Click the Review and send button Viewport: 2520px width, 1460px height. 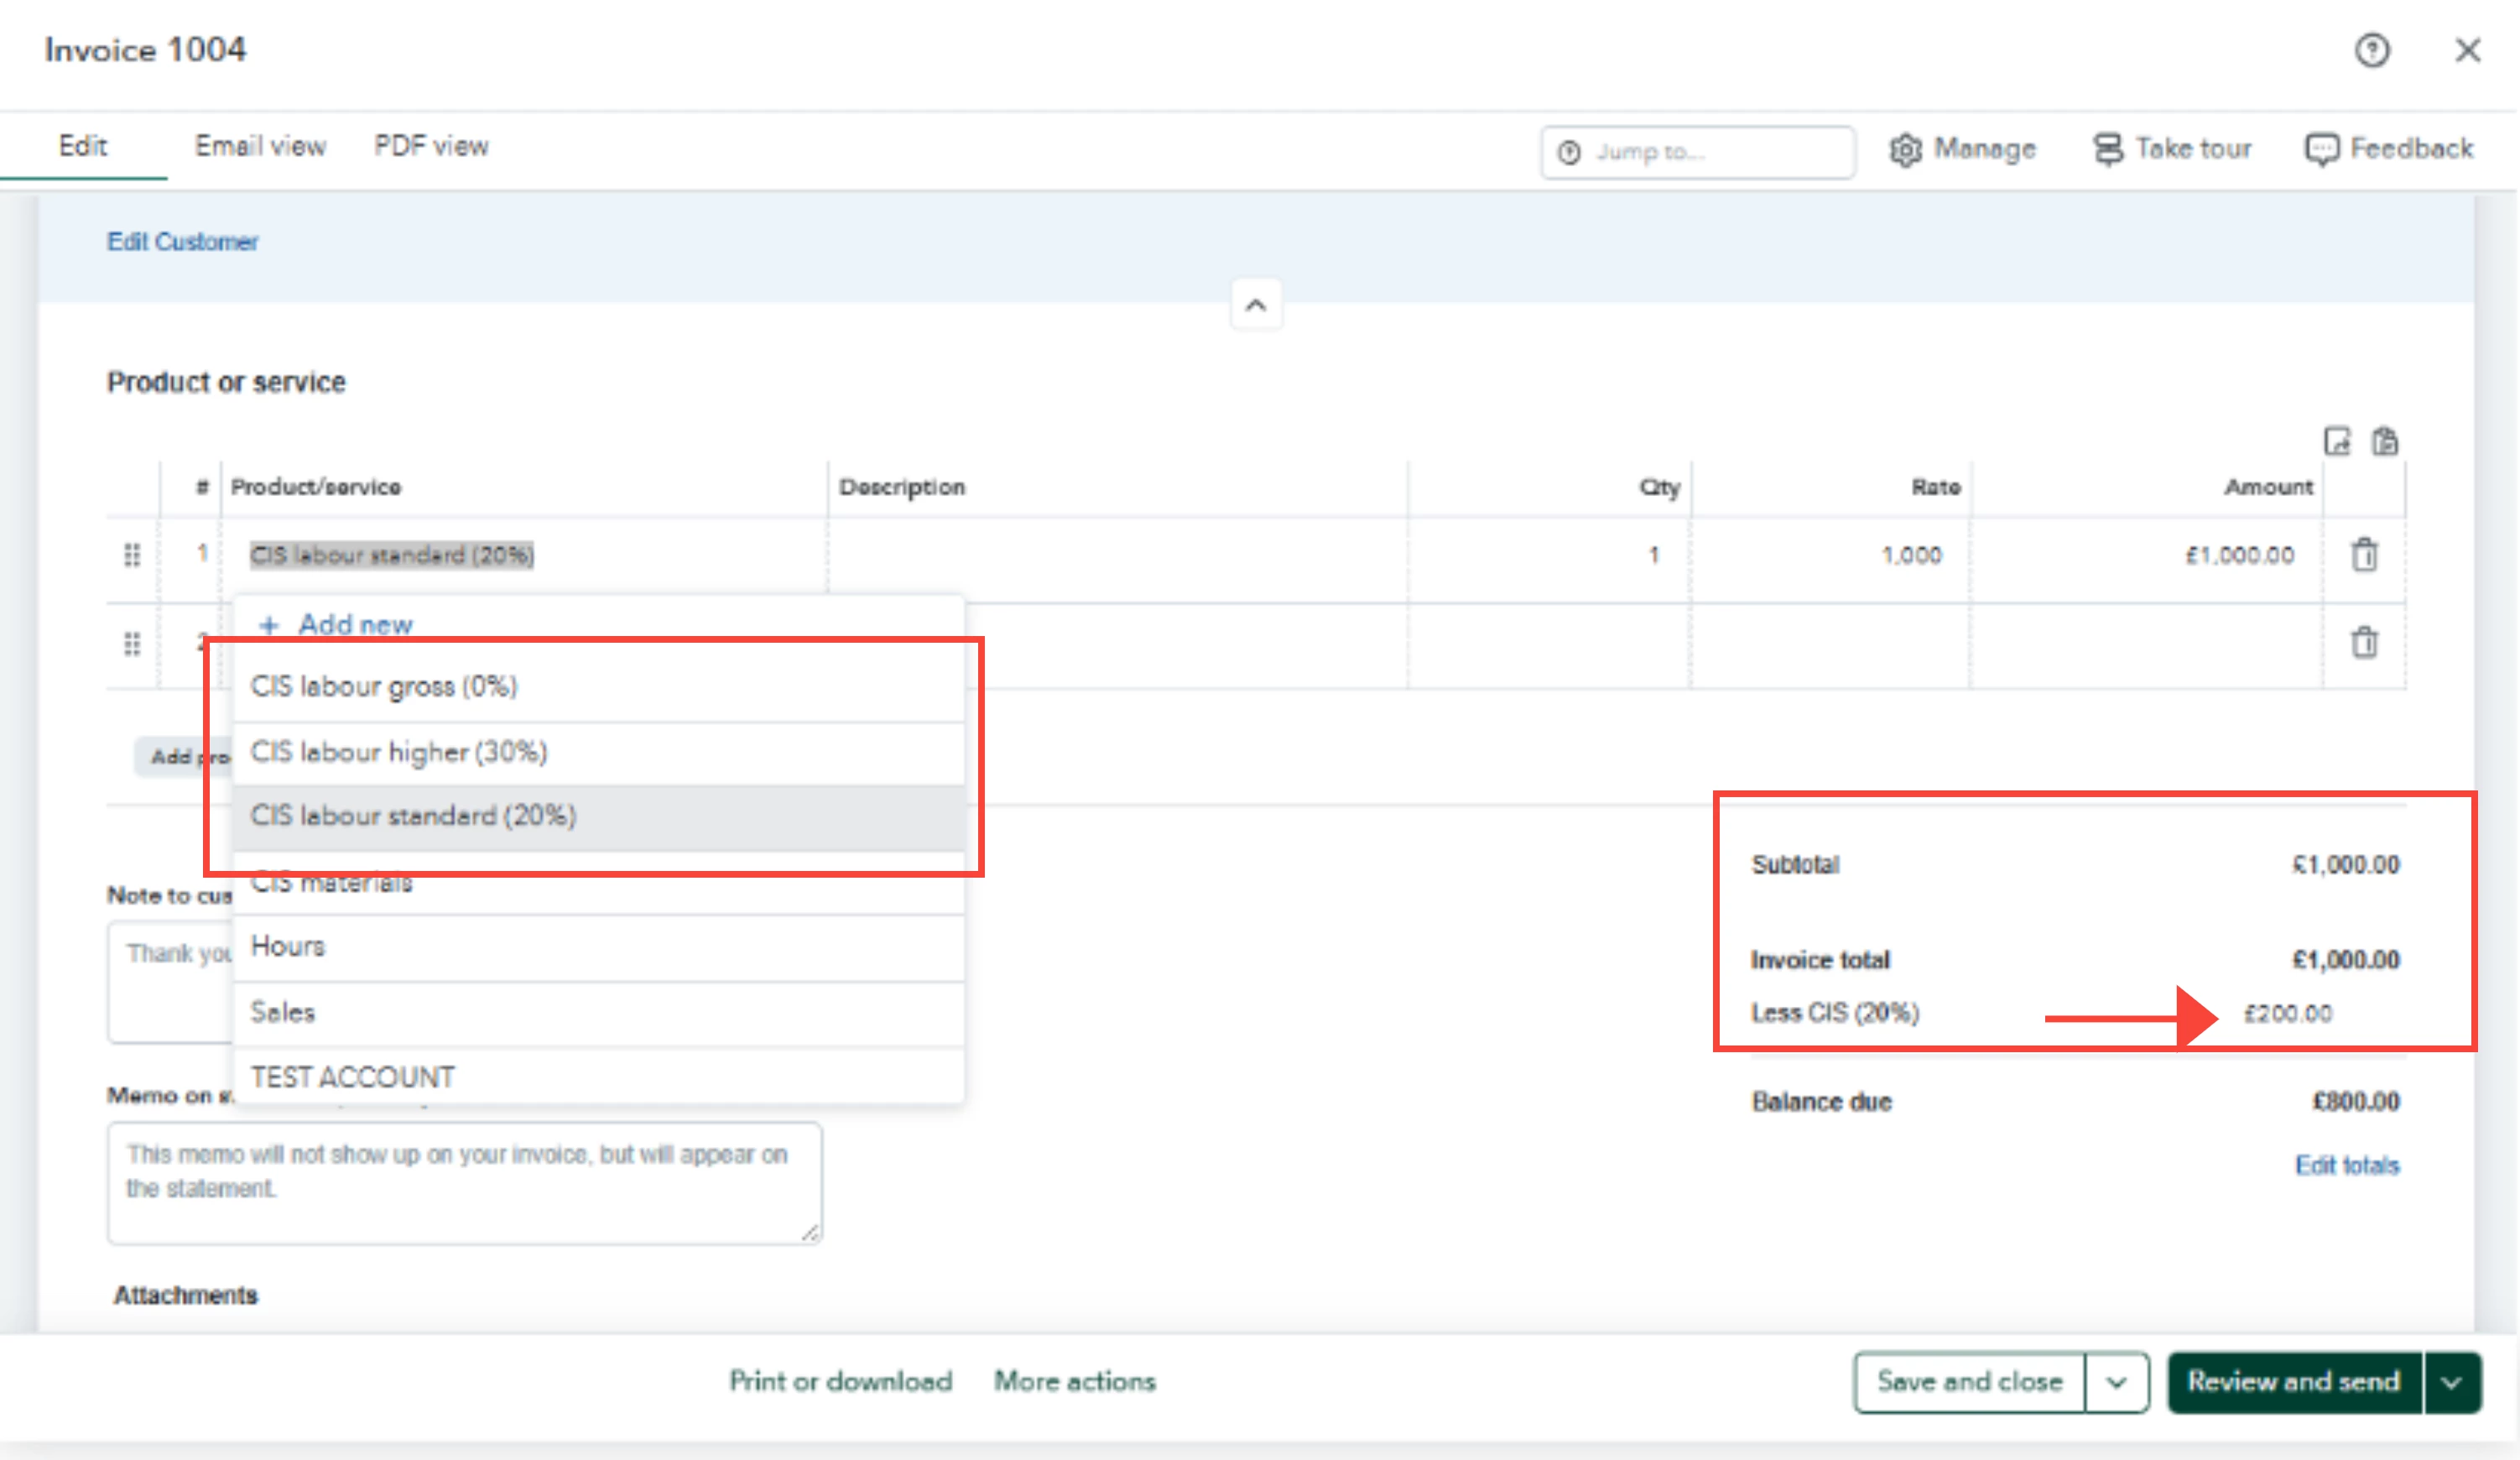tap(2294, 1382)
